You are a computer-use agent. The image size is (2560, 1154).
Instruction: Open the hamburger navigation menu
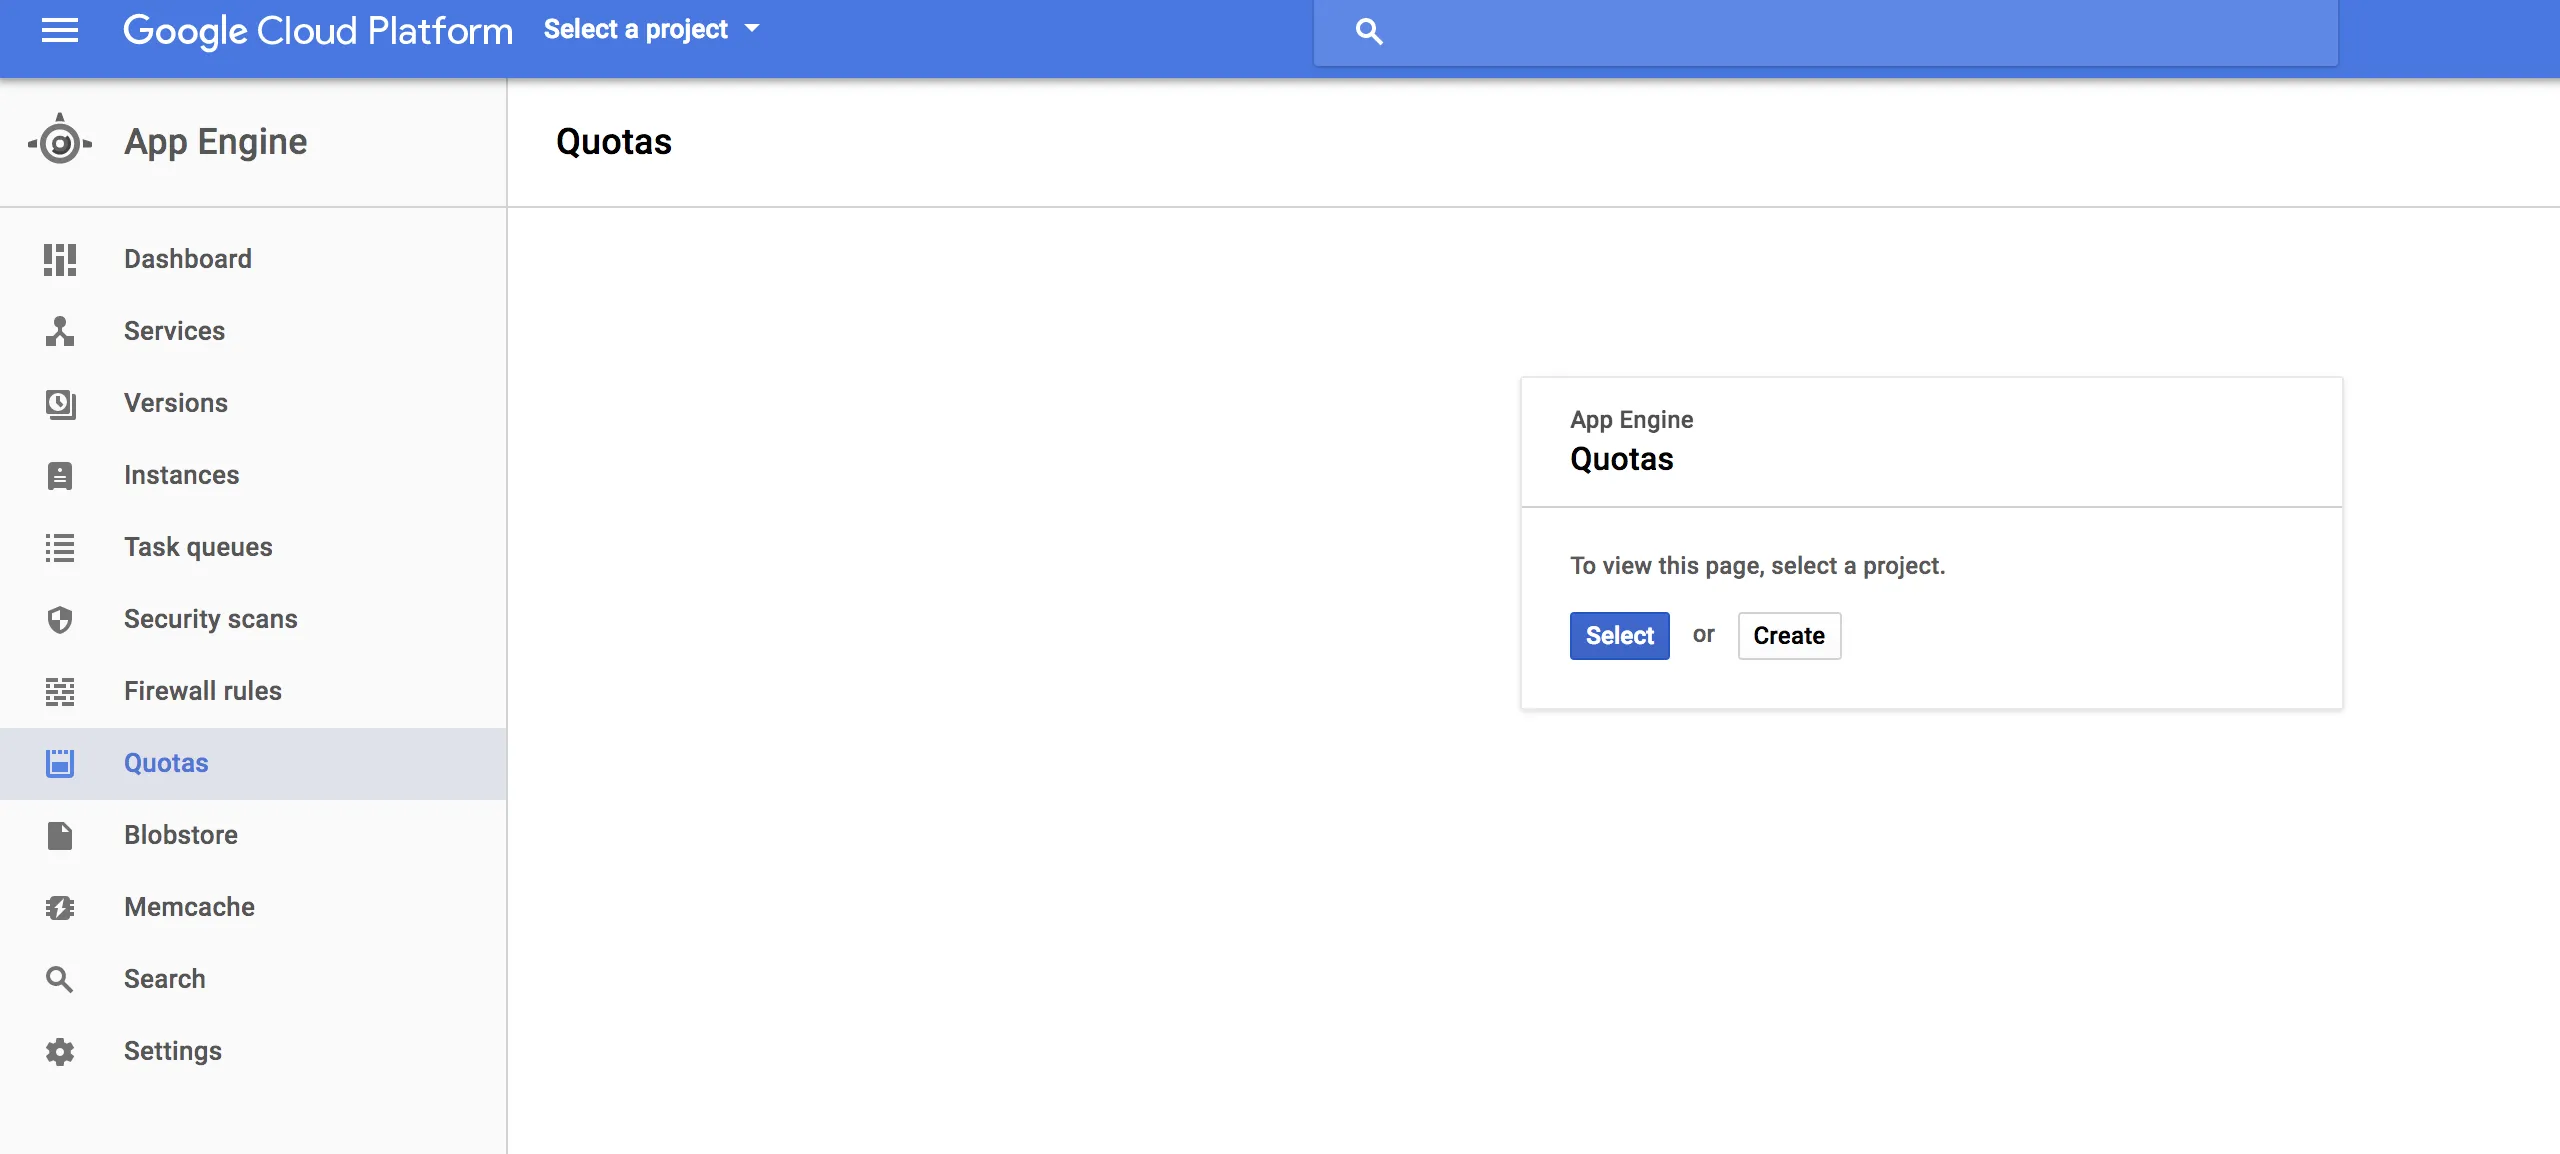pos(59,31)
